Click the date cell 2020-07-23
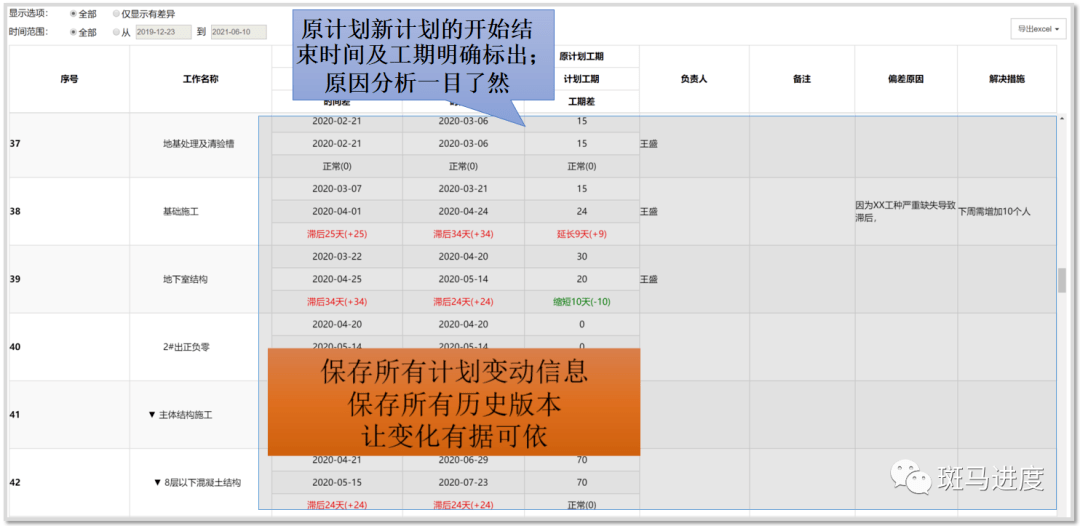 (x=463, y=483)
